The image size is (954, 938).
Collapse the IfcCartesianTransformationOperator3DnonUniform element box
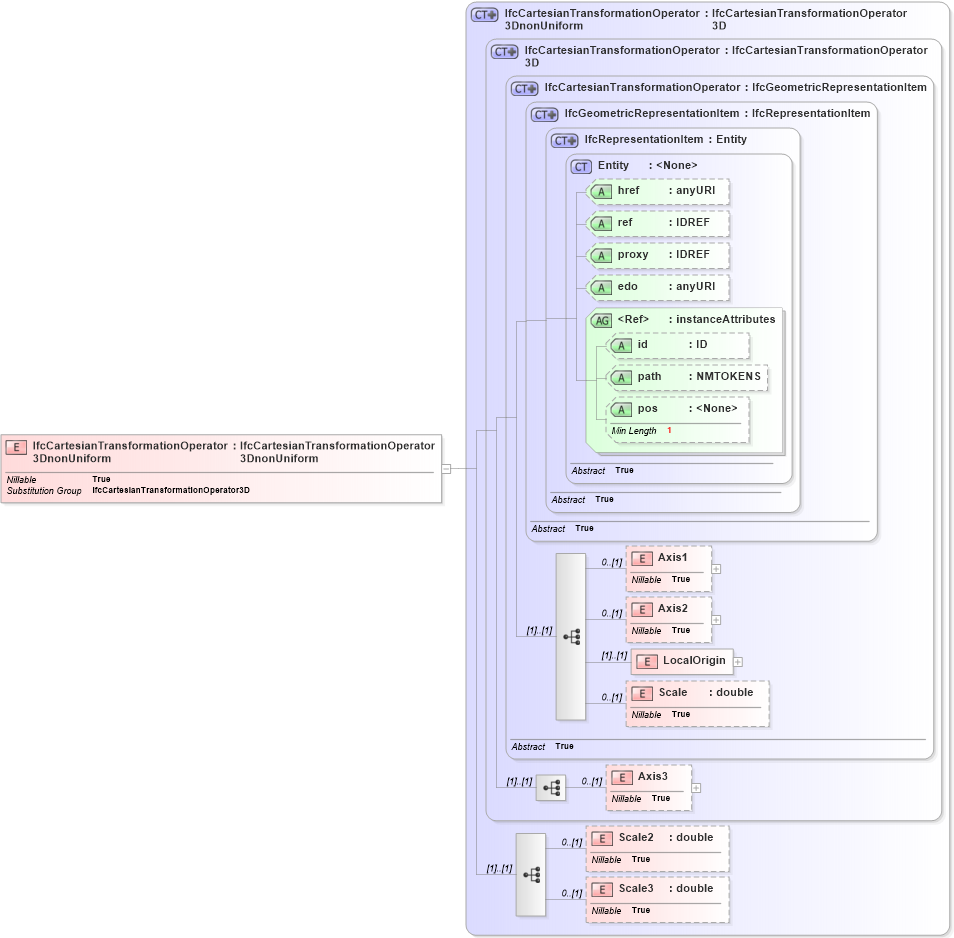tap(446, 465)
